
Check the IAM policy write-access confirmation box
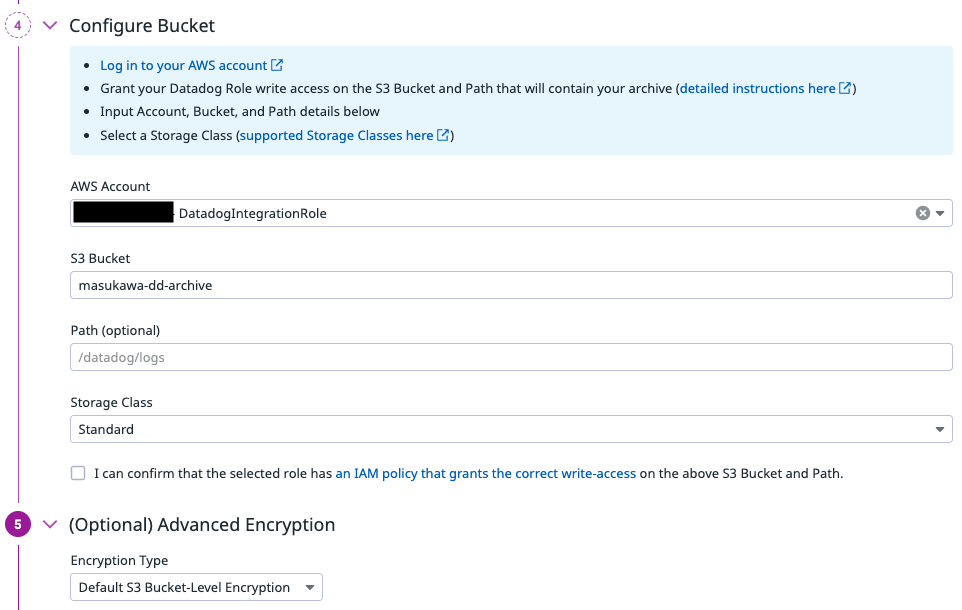78,473
